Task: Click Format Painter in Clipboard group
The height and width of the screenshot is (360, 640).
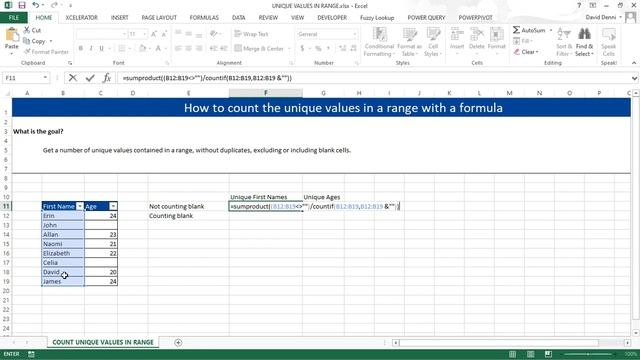Action: point(46,52)
